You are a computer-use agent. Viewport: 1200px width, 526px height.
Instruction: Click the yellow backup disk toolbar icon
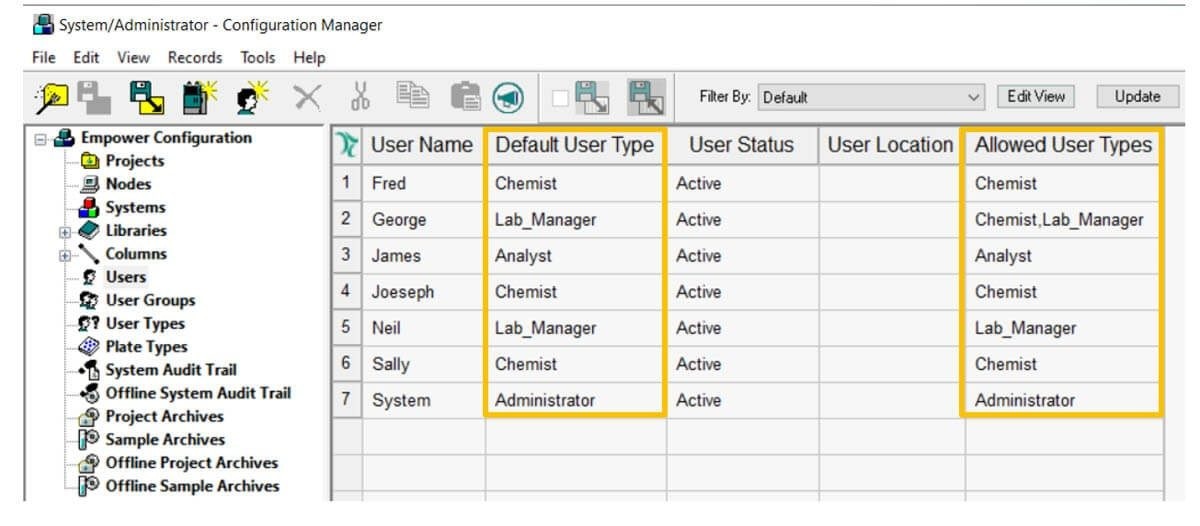(x=147, y=97)
